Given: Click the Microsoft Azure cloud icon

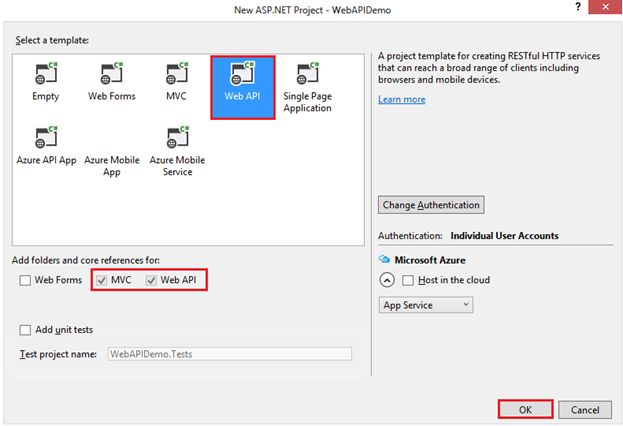Looking at the screenshot, I should 384,259.
